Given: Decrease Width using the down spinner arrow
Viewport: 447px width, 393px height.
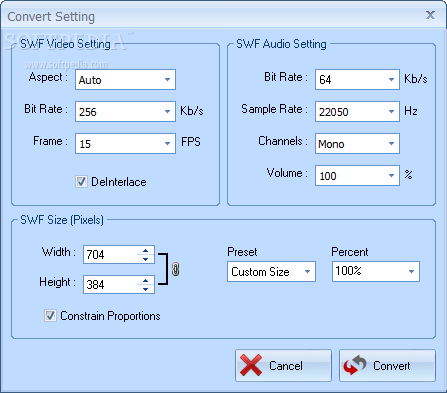Looking at the screenshot, I should pos(145,259).
